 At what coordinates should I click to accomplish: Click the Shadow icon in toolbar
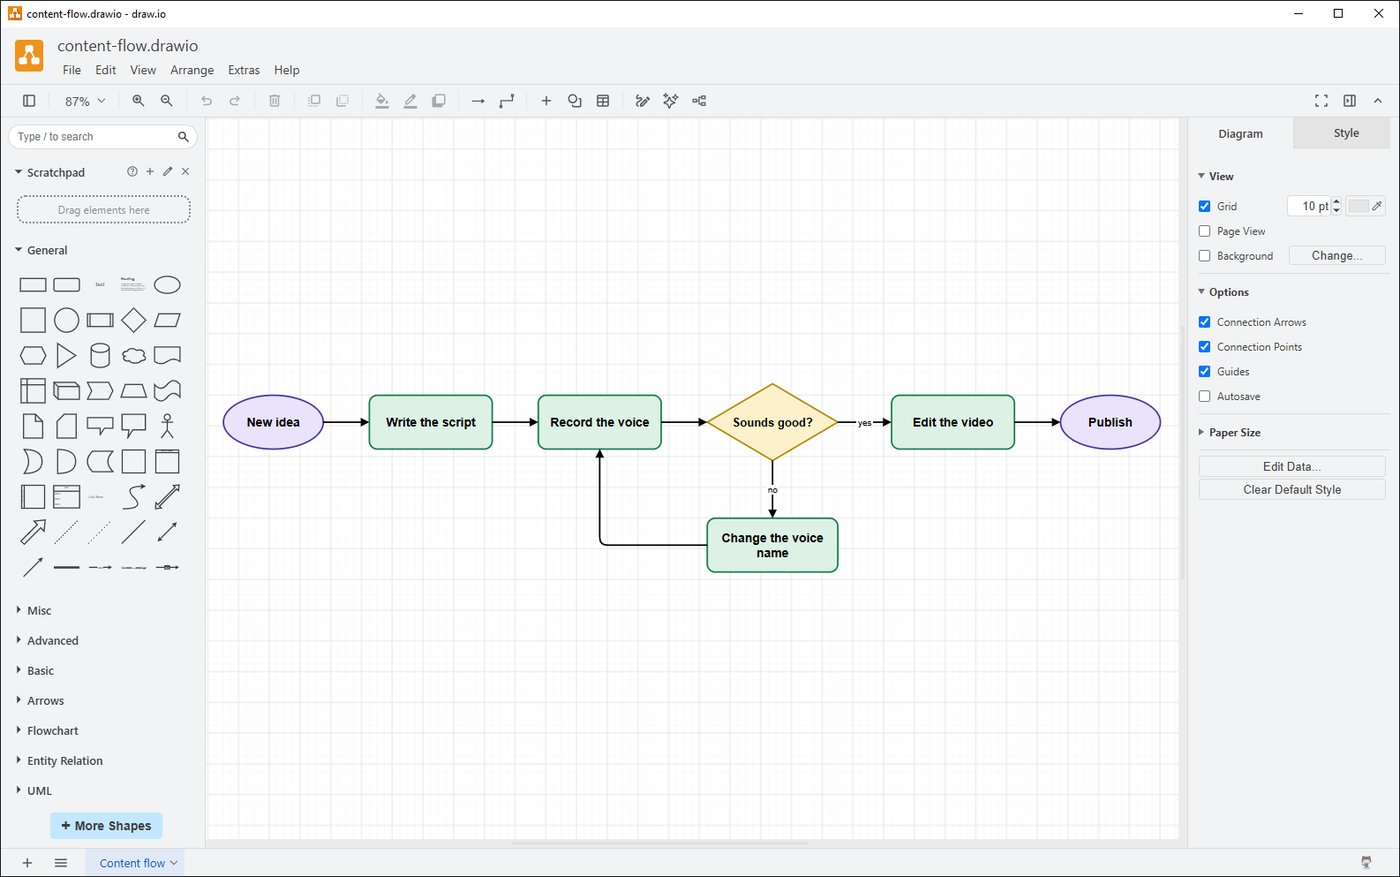tap(438, 101)
